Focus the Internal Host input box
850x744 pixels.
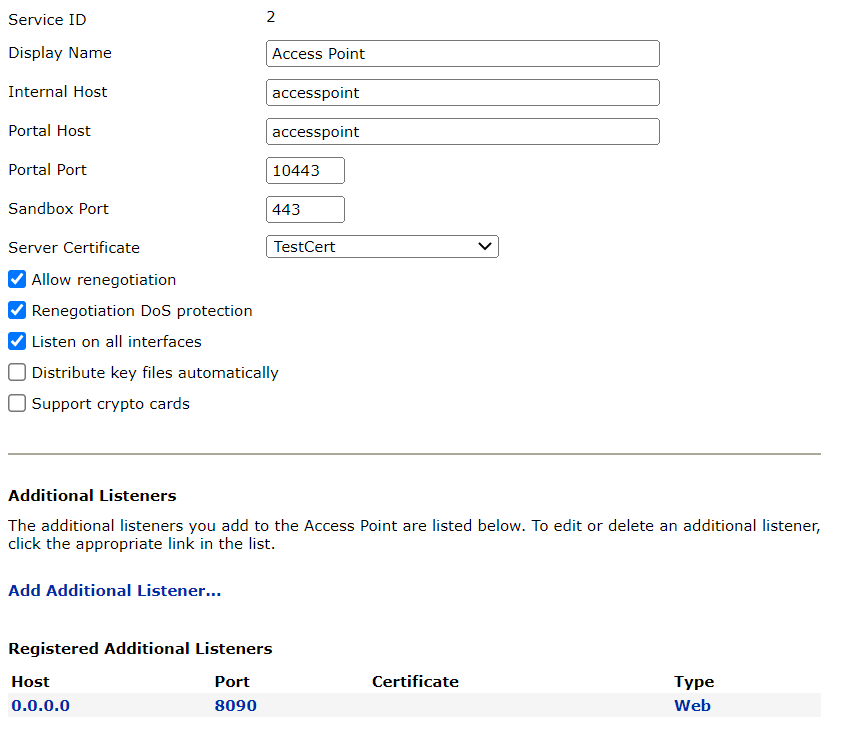[462, 93]
